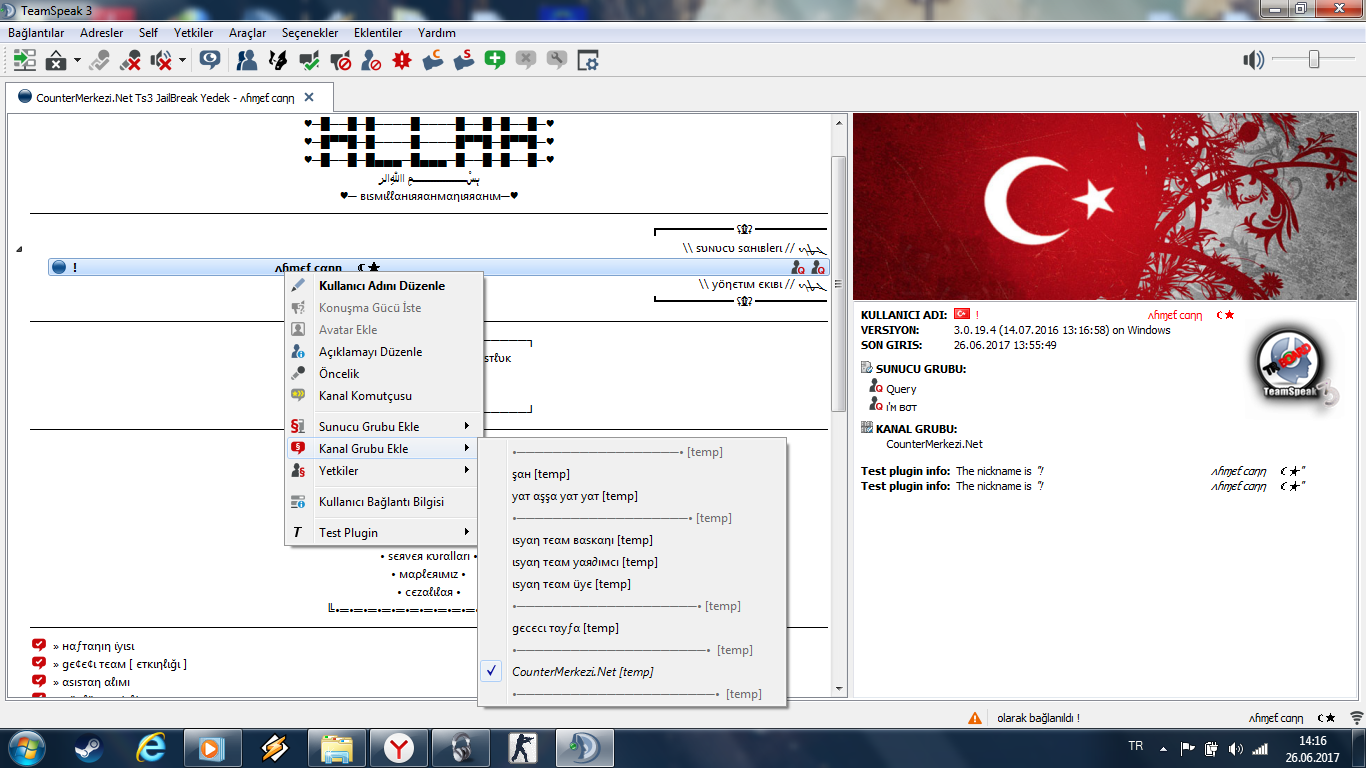Image resolution: width=1366 pixels, height=768 pixels.
Task: Click the green plus chat bubble icon
Action: (495, 60)
